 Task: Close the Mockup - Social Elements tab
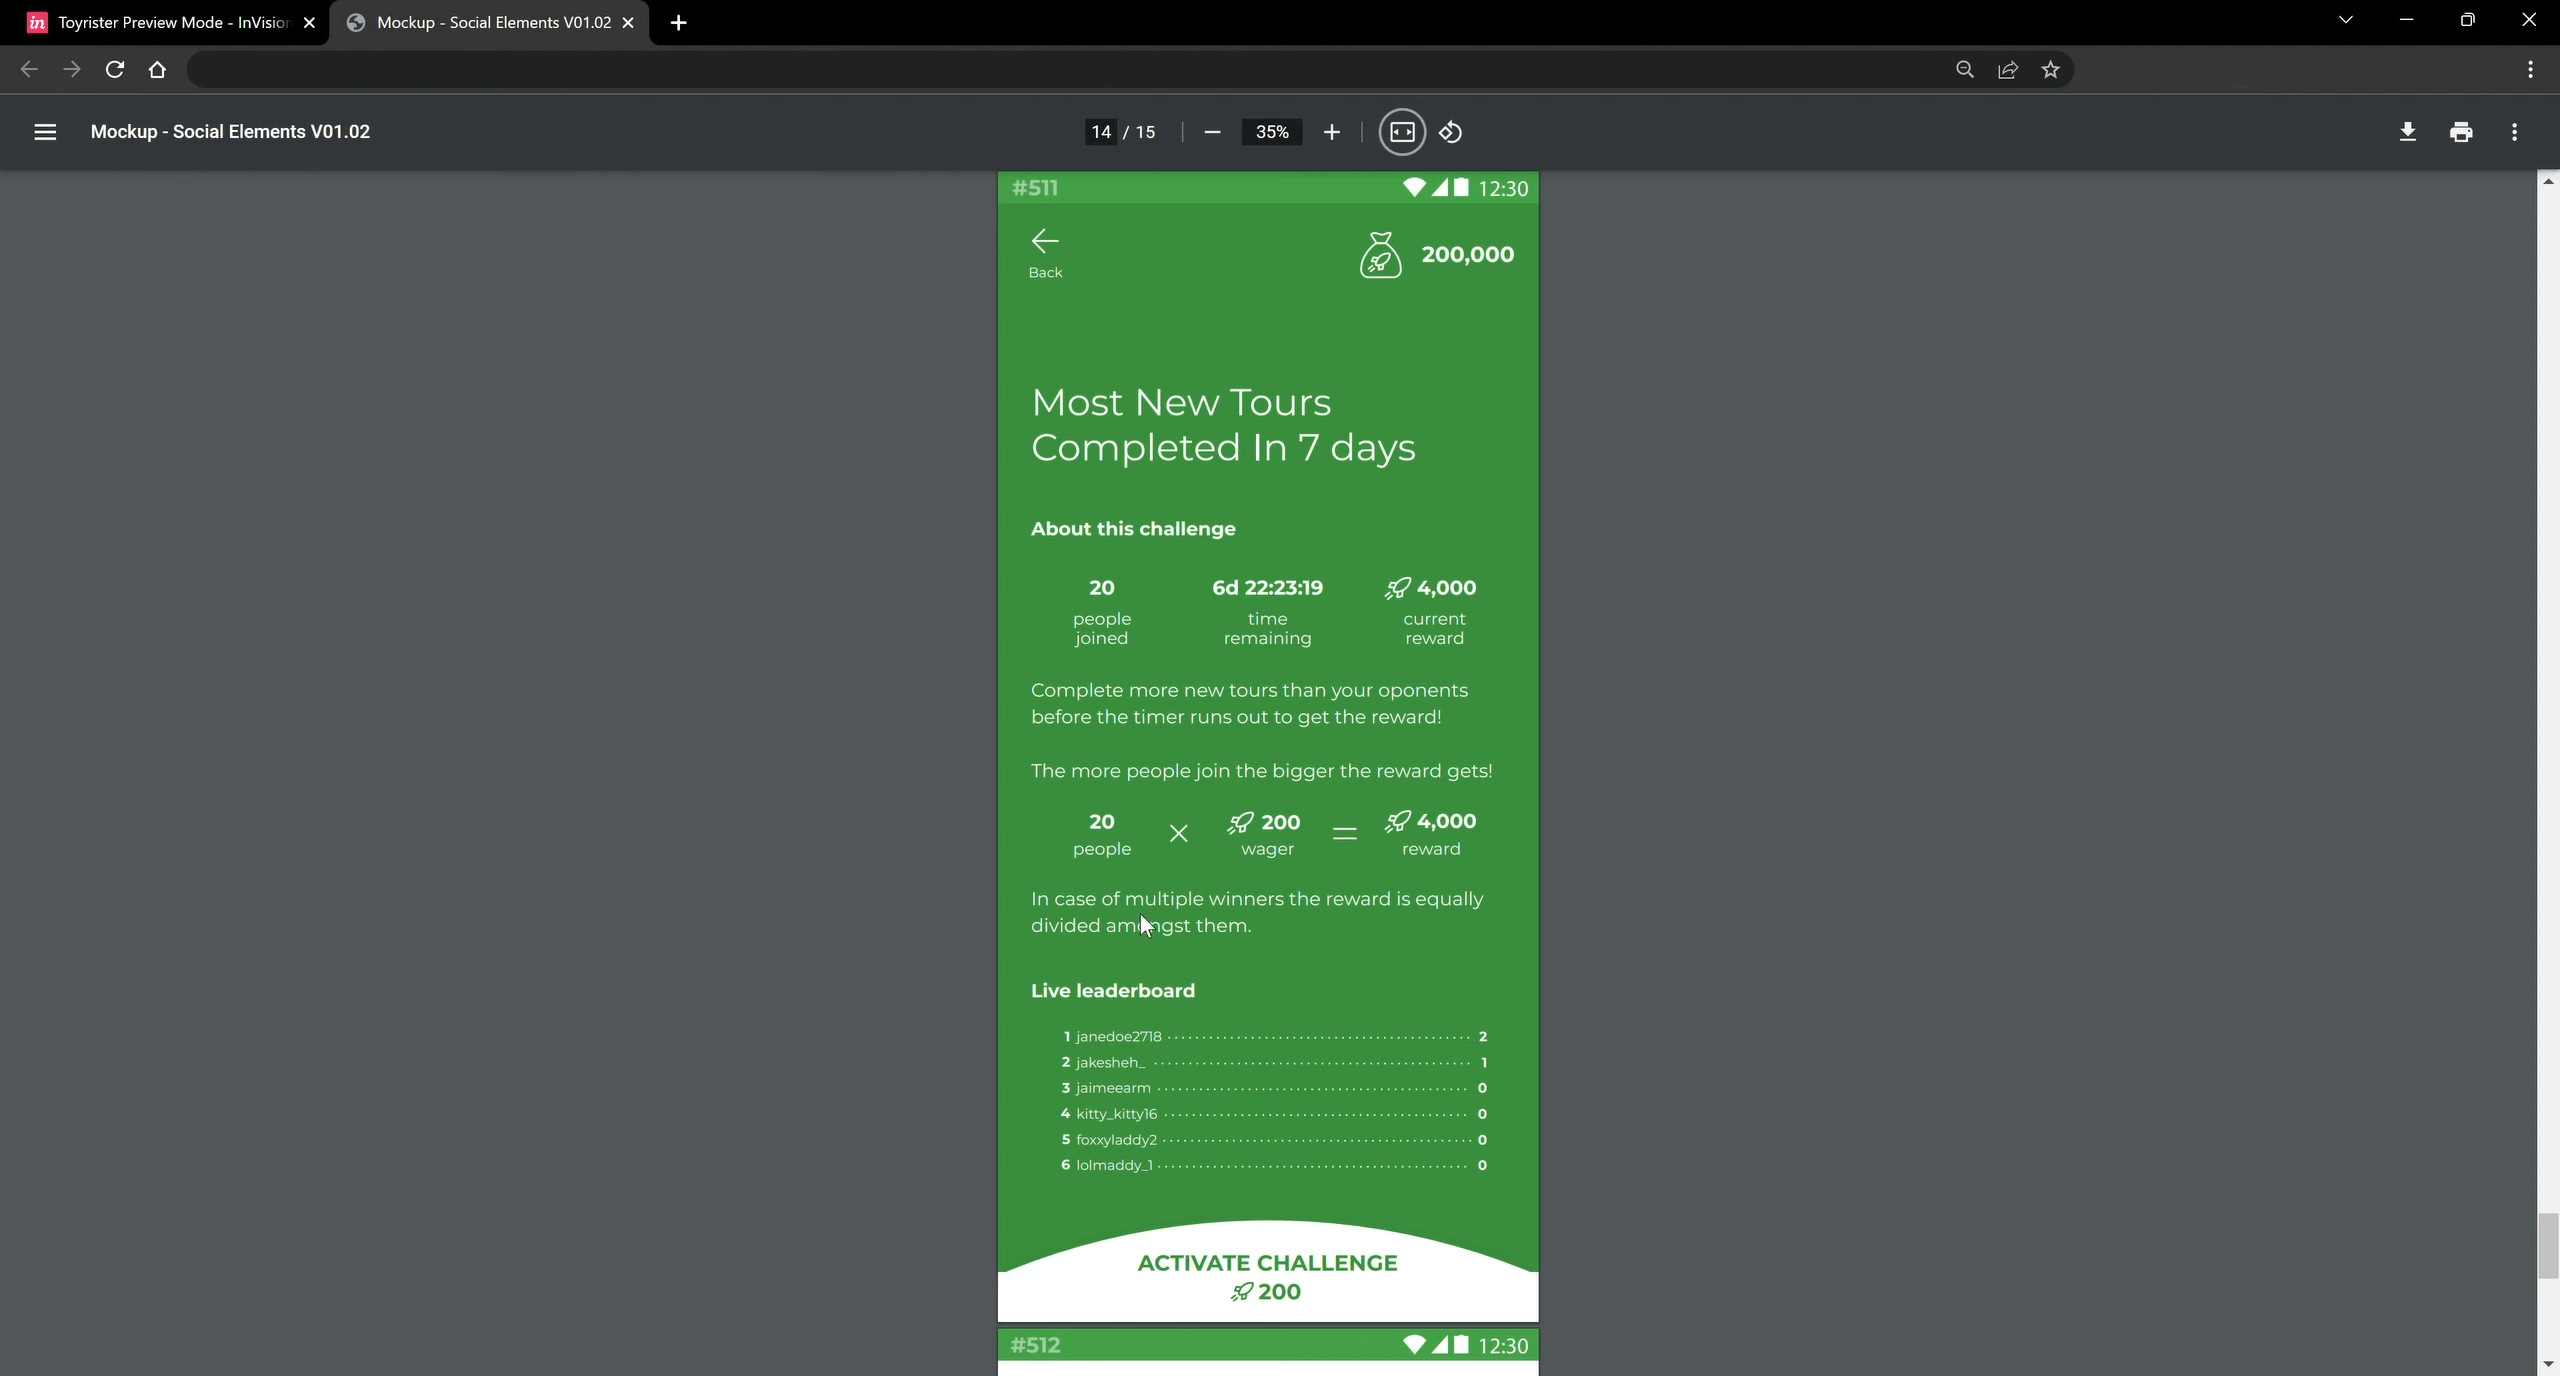coord(628,22)
